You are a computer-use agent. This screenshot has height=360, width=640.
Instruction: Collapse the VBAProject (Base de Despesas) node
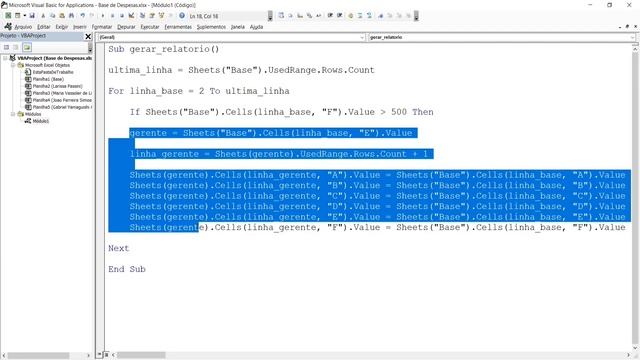point(5,58)
